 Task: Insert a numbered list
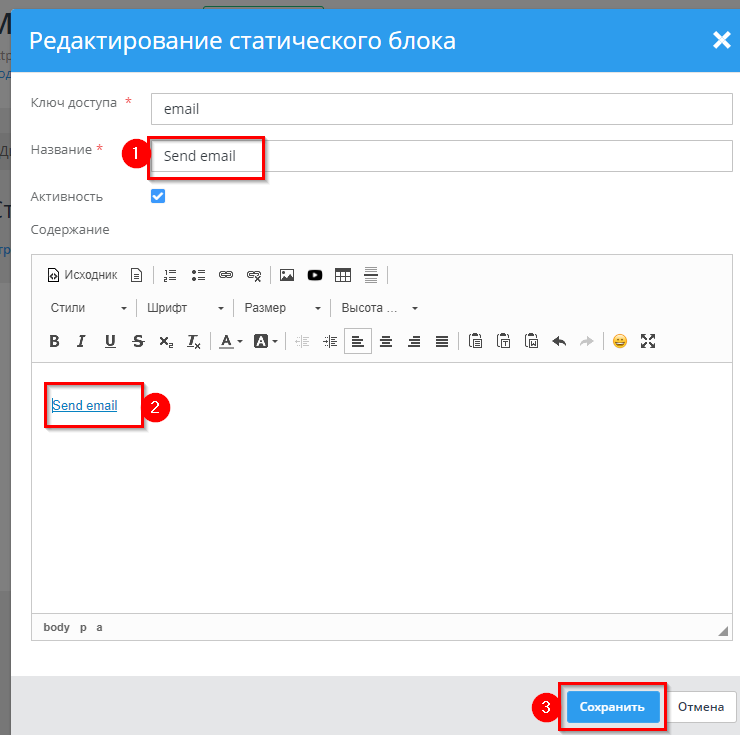tap(170, 275)
